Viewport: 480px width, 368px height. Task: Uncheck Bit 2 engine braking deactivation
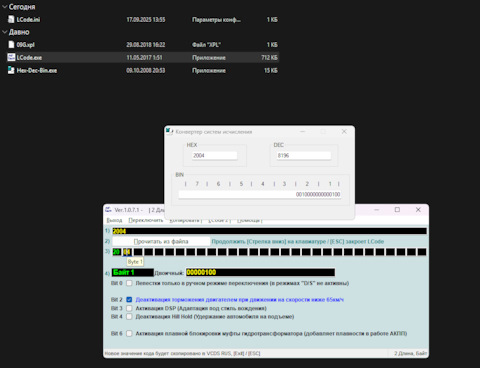(x=129, y=300)
